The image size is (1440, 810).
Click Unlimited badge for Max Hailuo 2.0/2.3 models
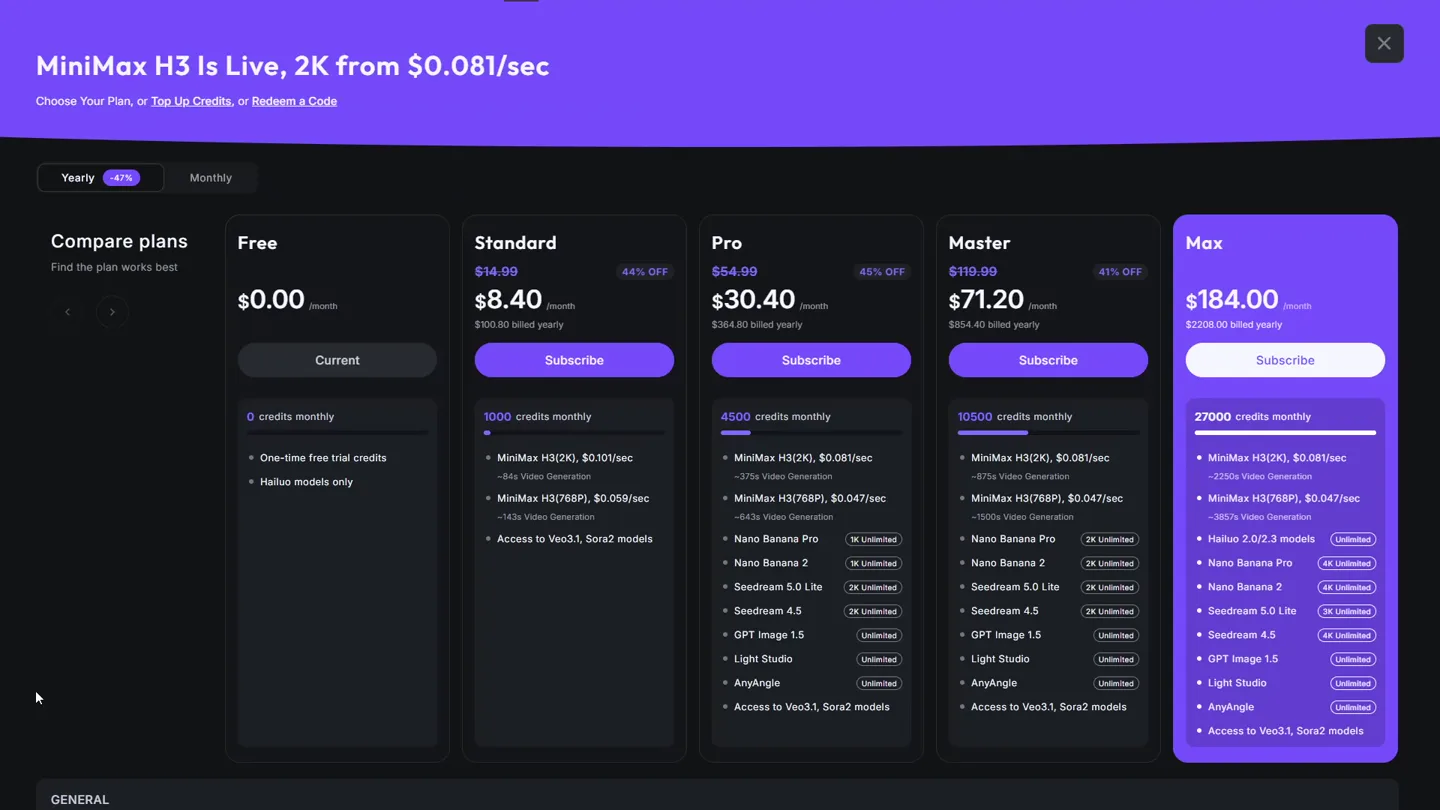coord(1353,539)
